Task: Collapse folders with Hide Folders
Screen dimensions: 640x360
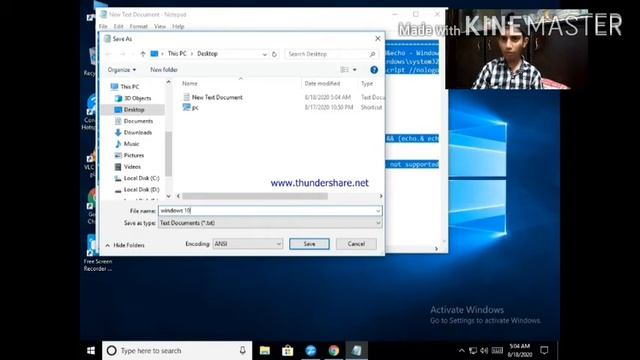Action: point(125,245)
